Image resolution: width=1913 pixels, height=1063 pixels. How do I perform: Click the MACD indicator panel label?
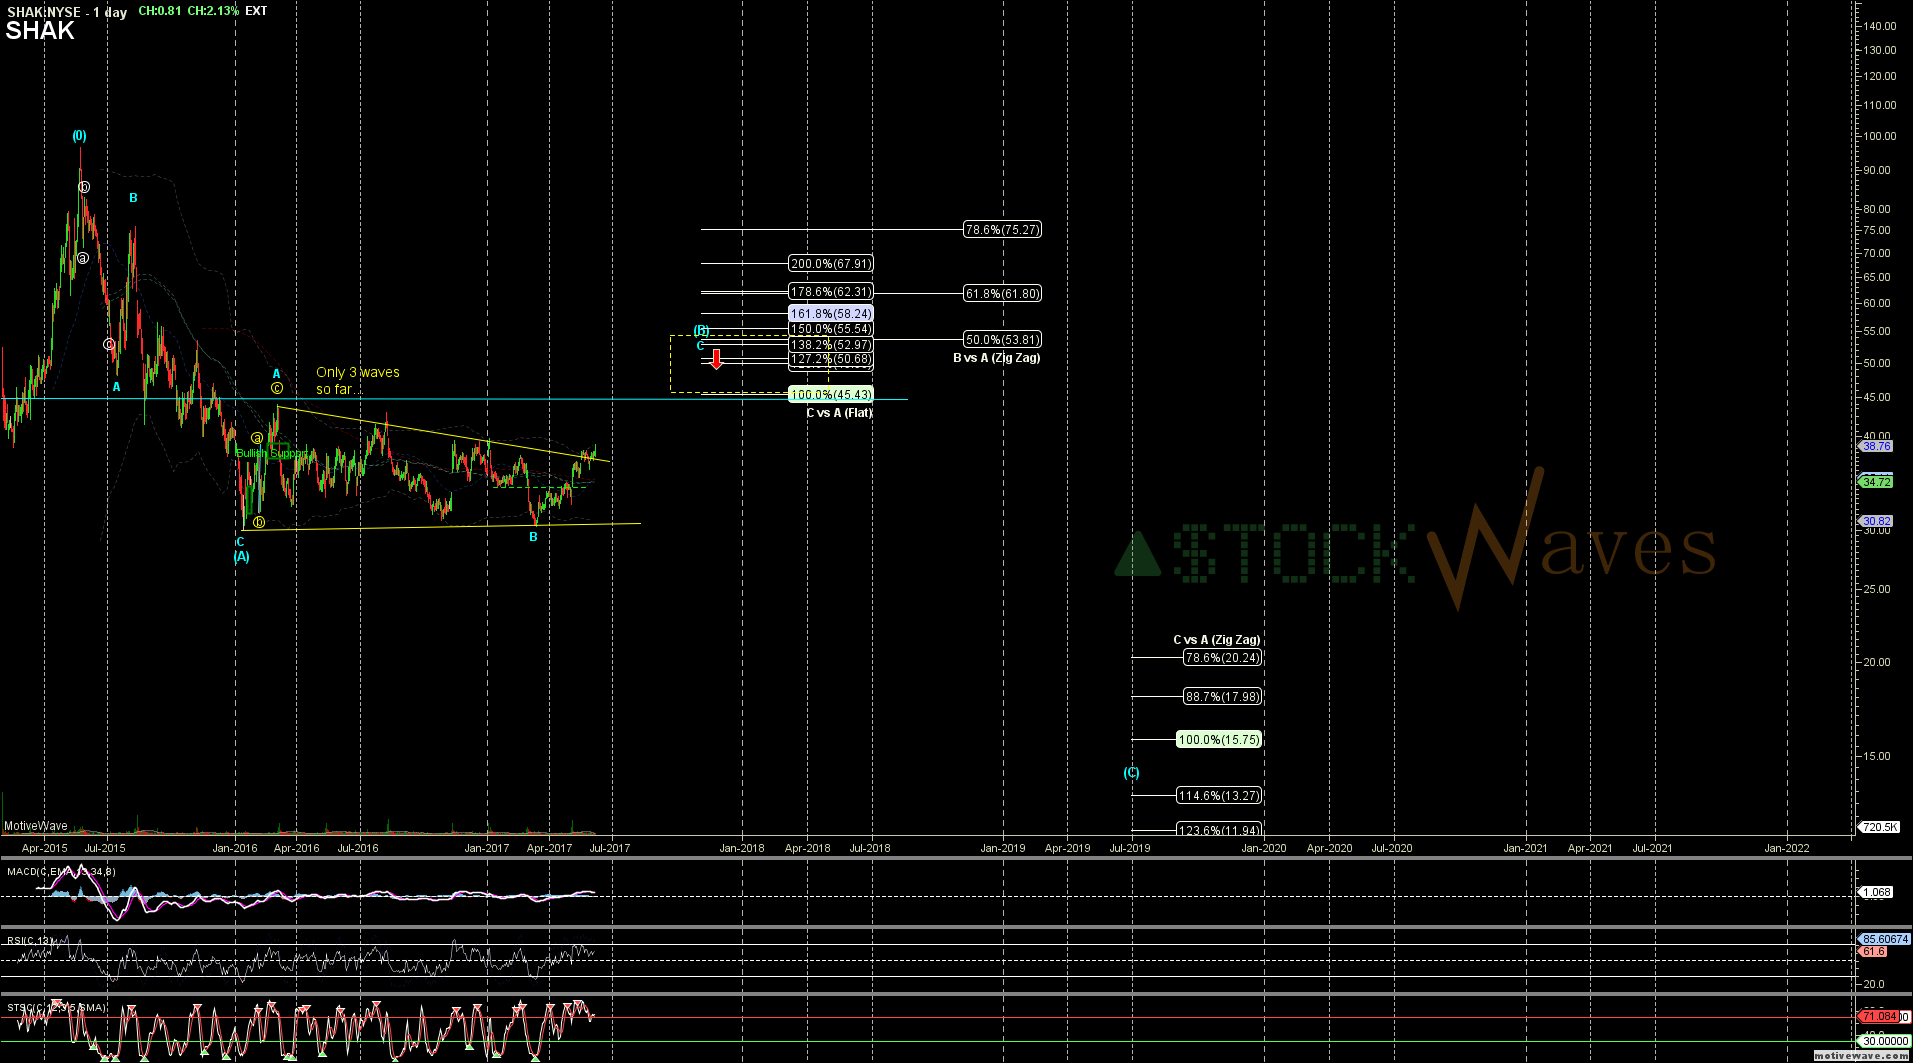61,872
